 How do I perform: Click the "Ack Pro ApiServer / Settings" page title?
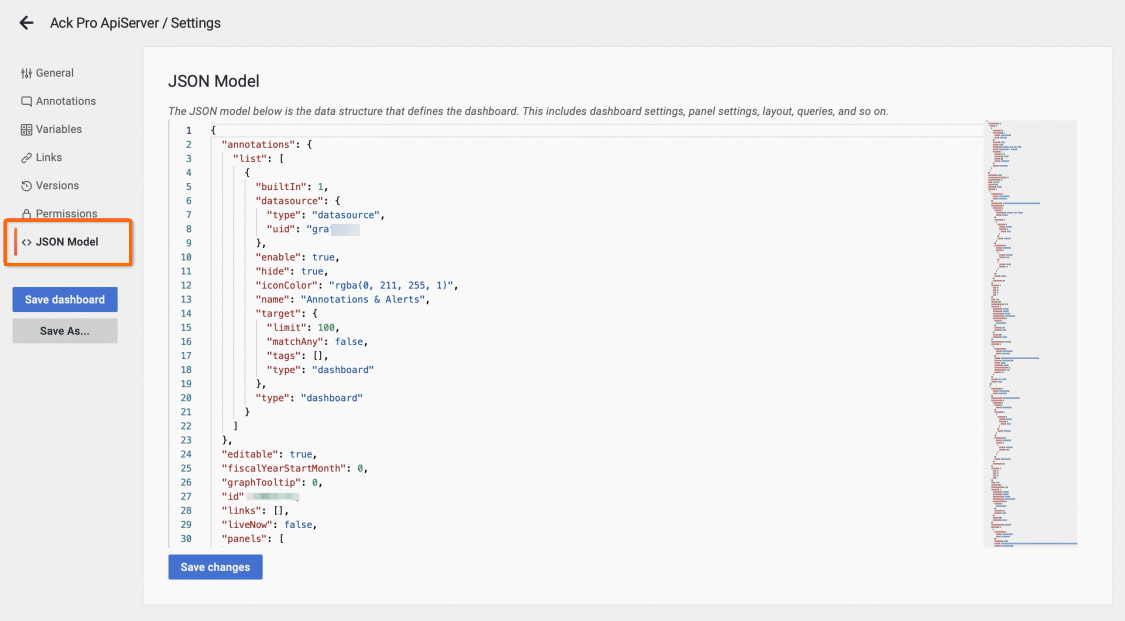click(135, 23)
